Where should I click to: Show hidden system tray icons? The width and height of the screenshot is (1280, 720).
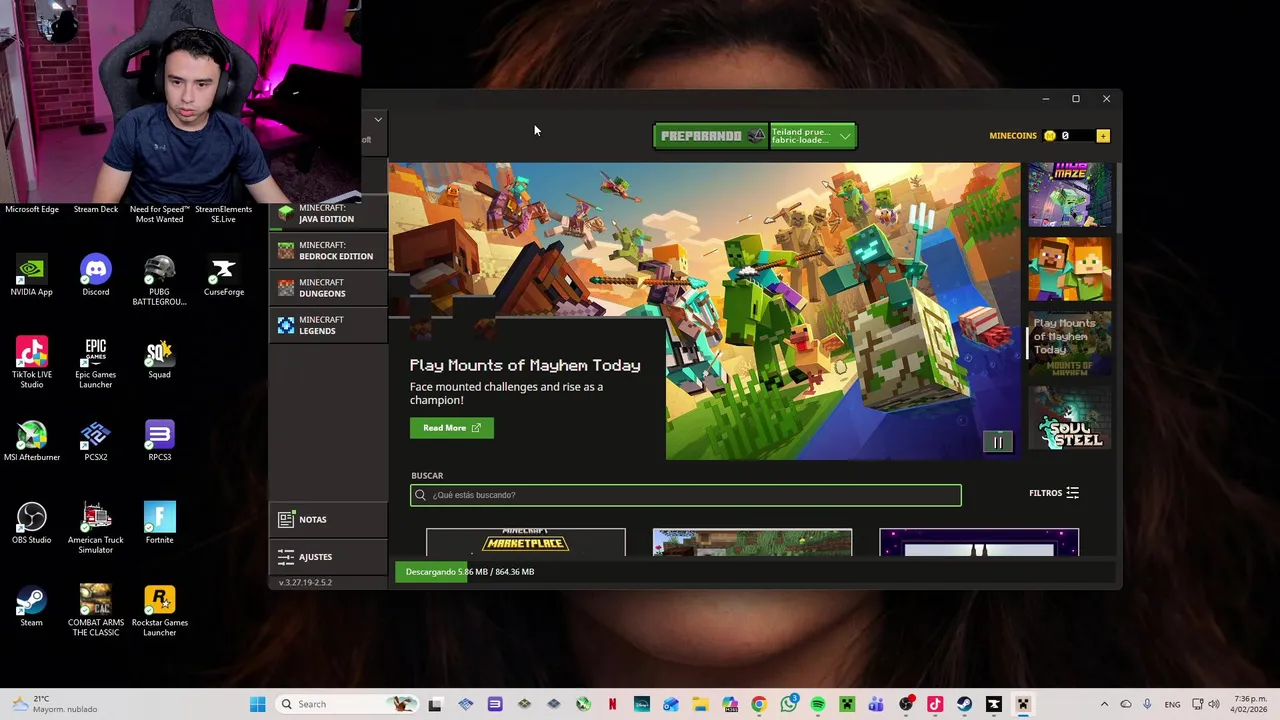[1104, 704]
